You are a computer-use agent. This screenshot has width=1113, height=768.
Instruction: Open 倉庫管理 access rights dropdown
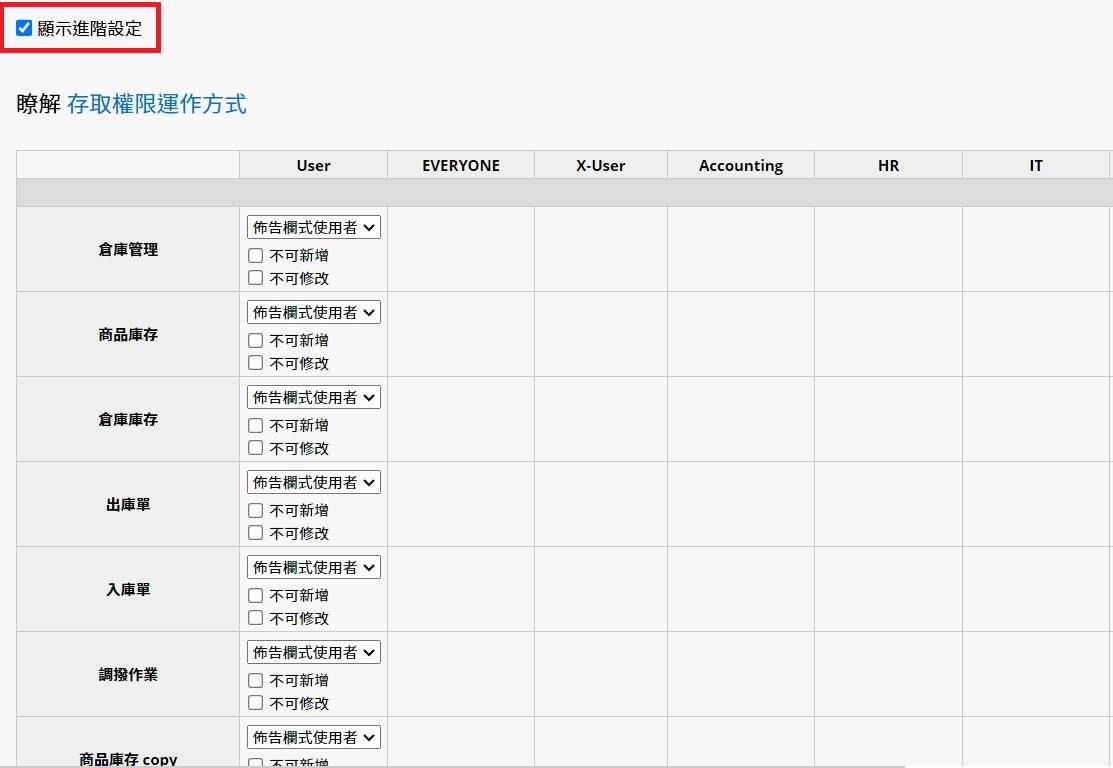(x=314, y=228)
